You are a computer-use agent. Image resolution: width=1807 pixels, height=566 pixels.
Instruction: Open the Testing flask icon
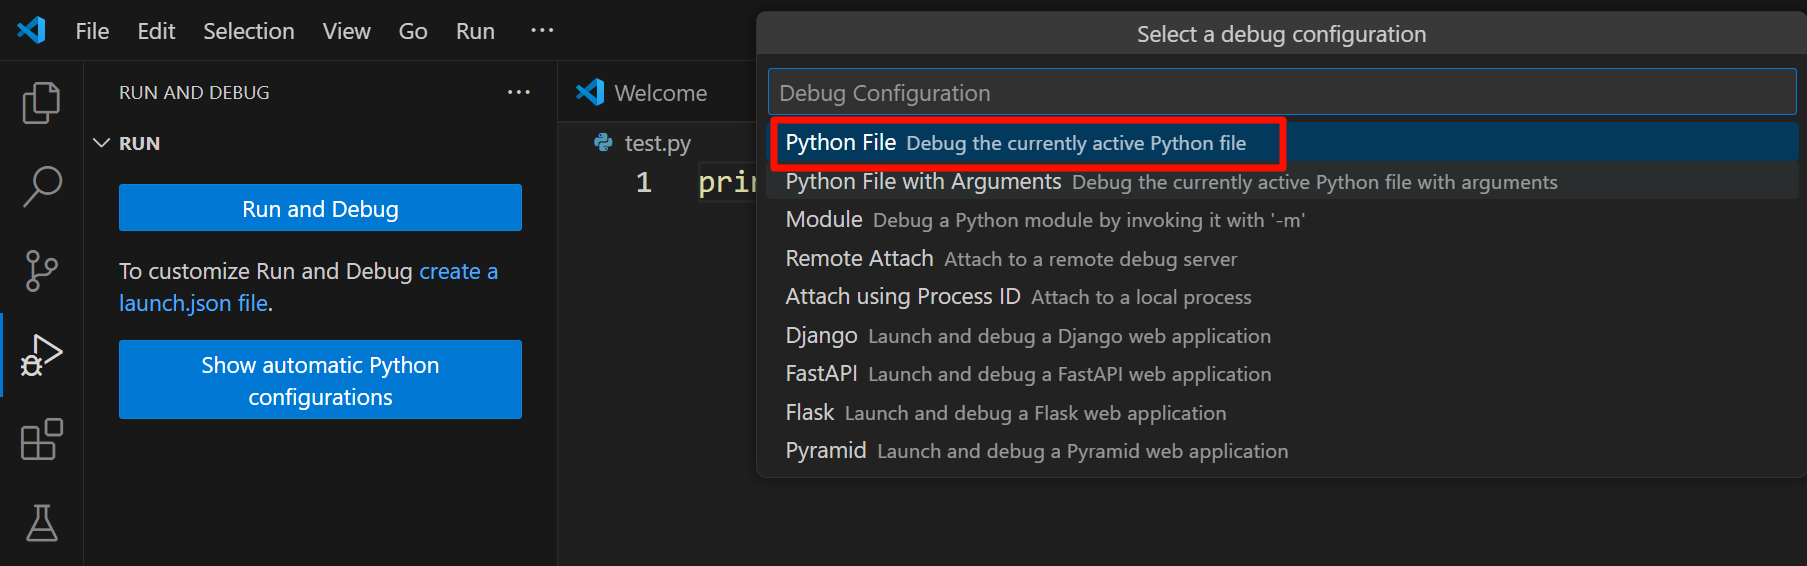[41, 522]
